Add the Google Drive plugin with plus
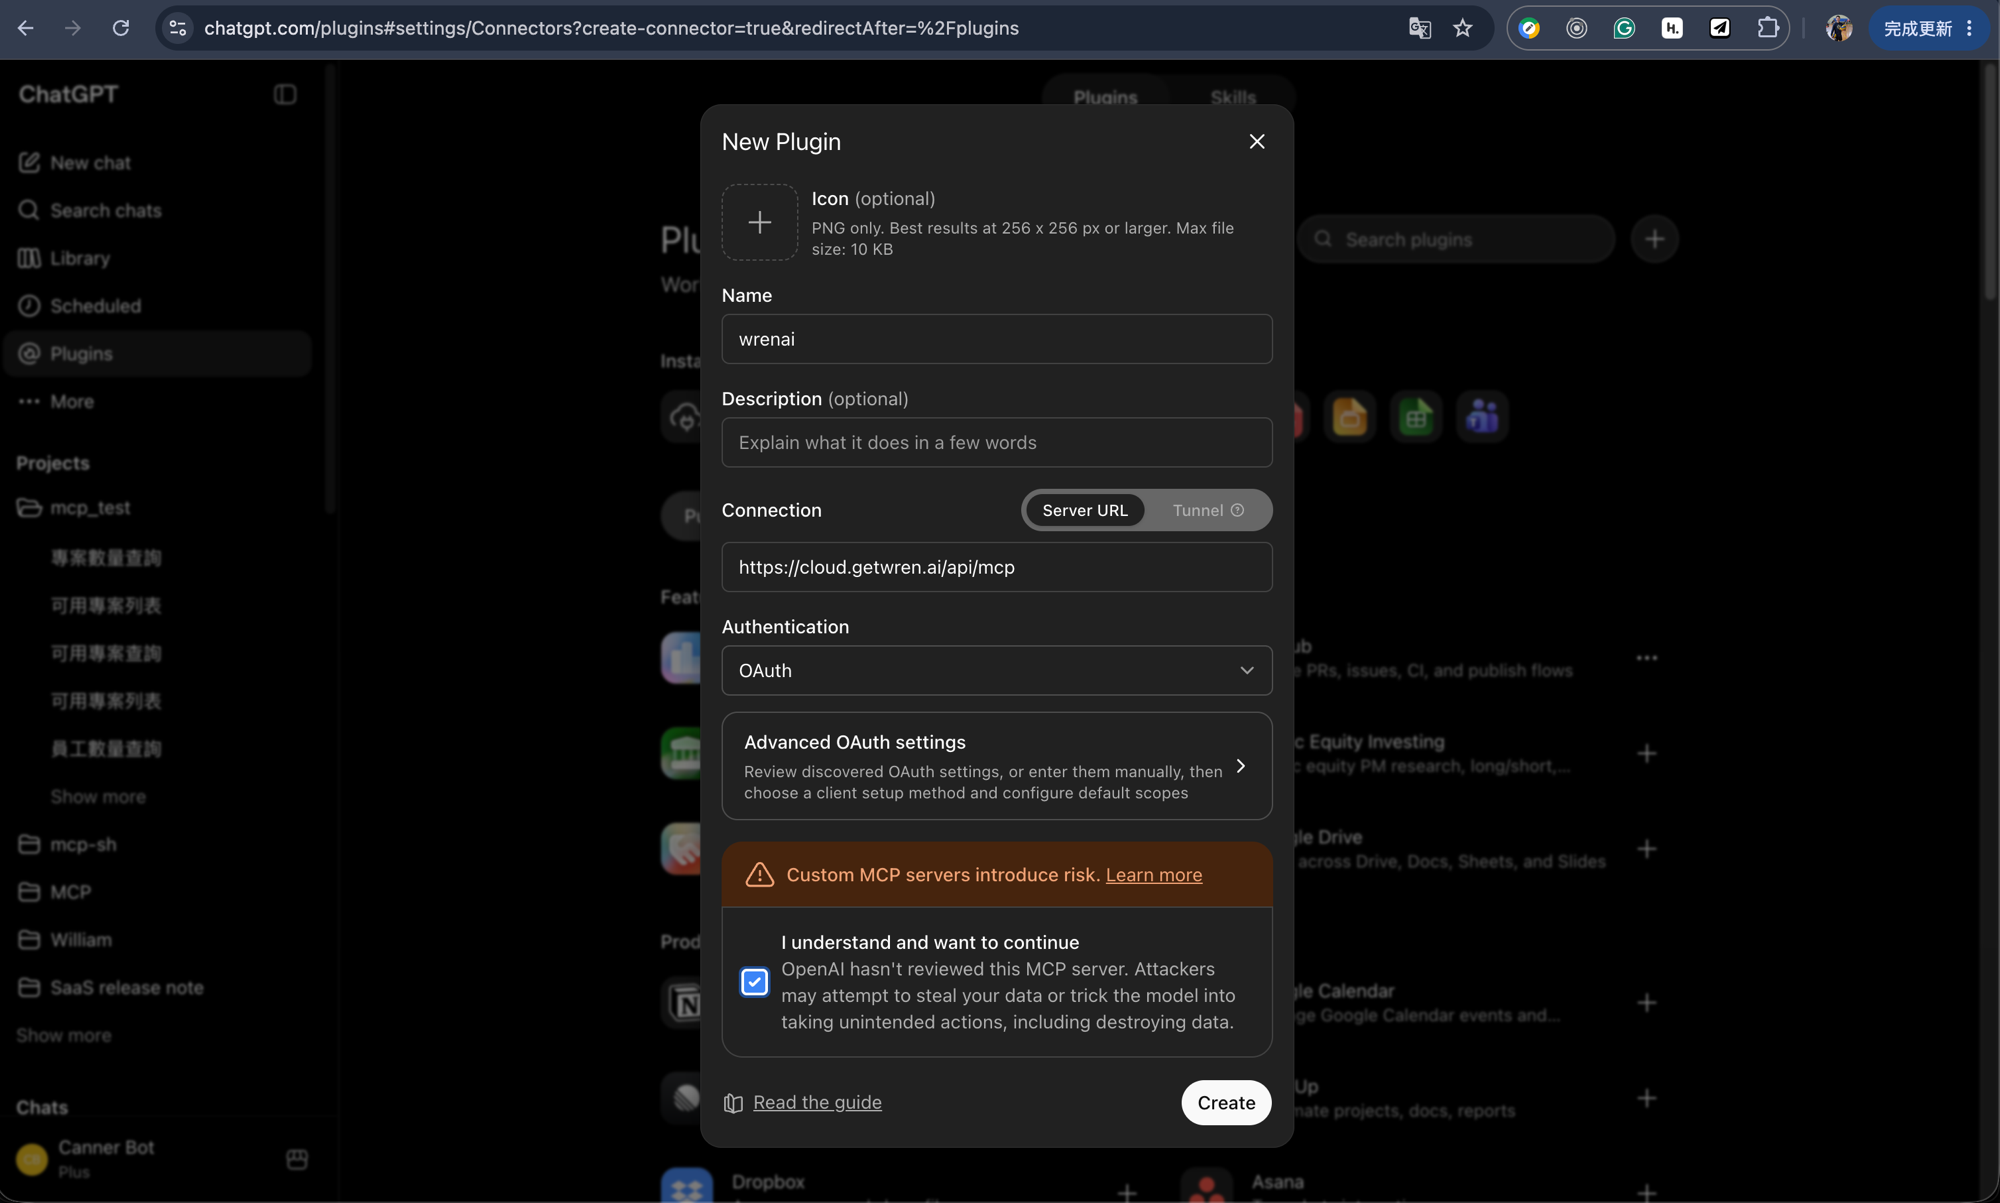The height and width of the screenshot is (1203, 2000). pyautogui.click(x=1647, y=849)
